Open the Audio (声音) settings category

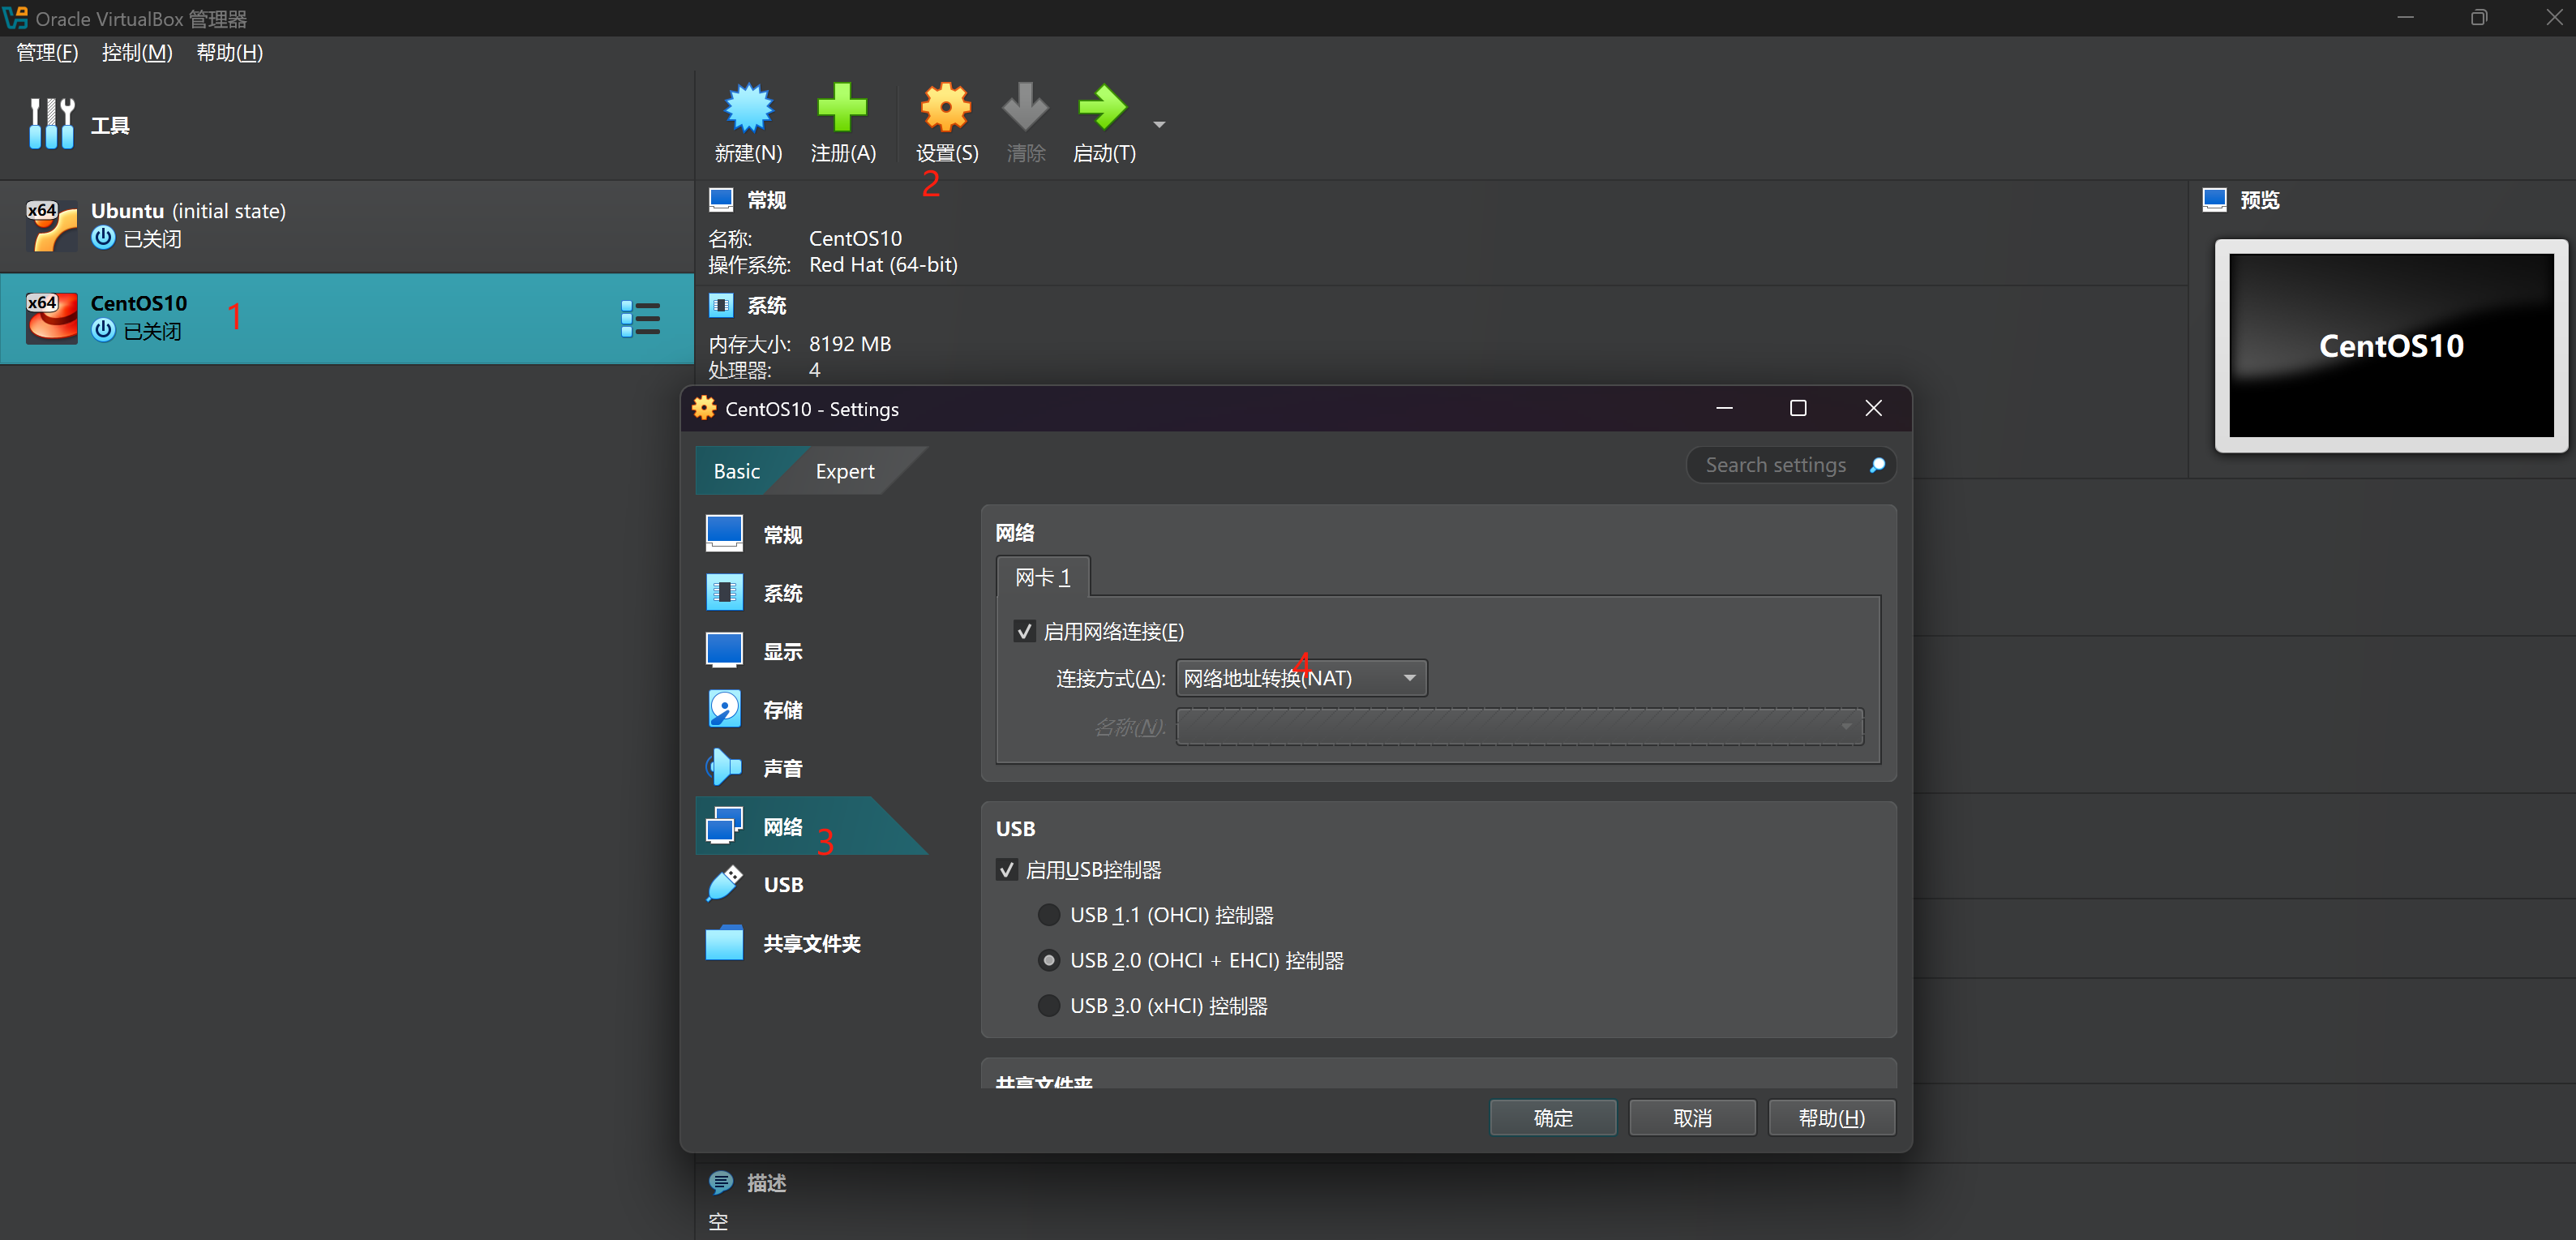pos(724,767)
